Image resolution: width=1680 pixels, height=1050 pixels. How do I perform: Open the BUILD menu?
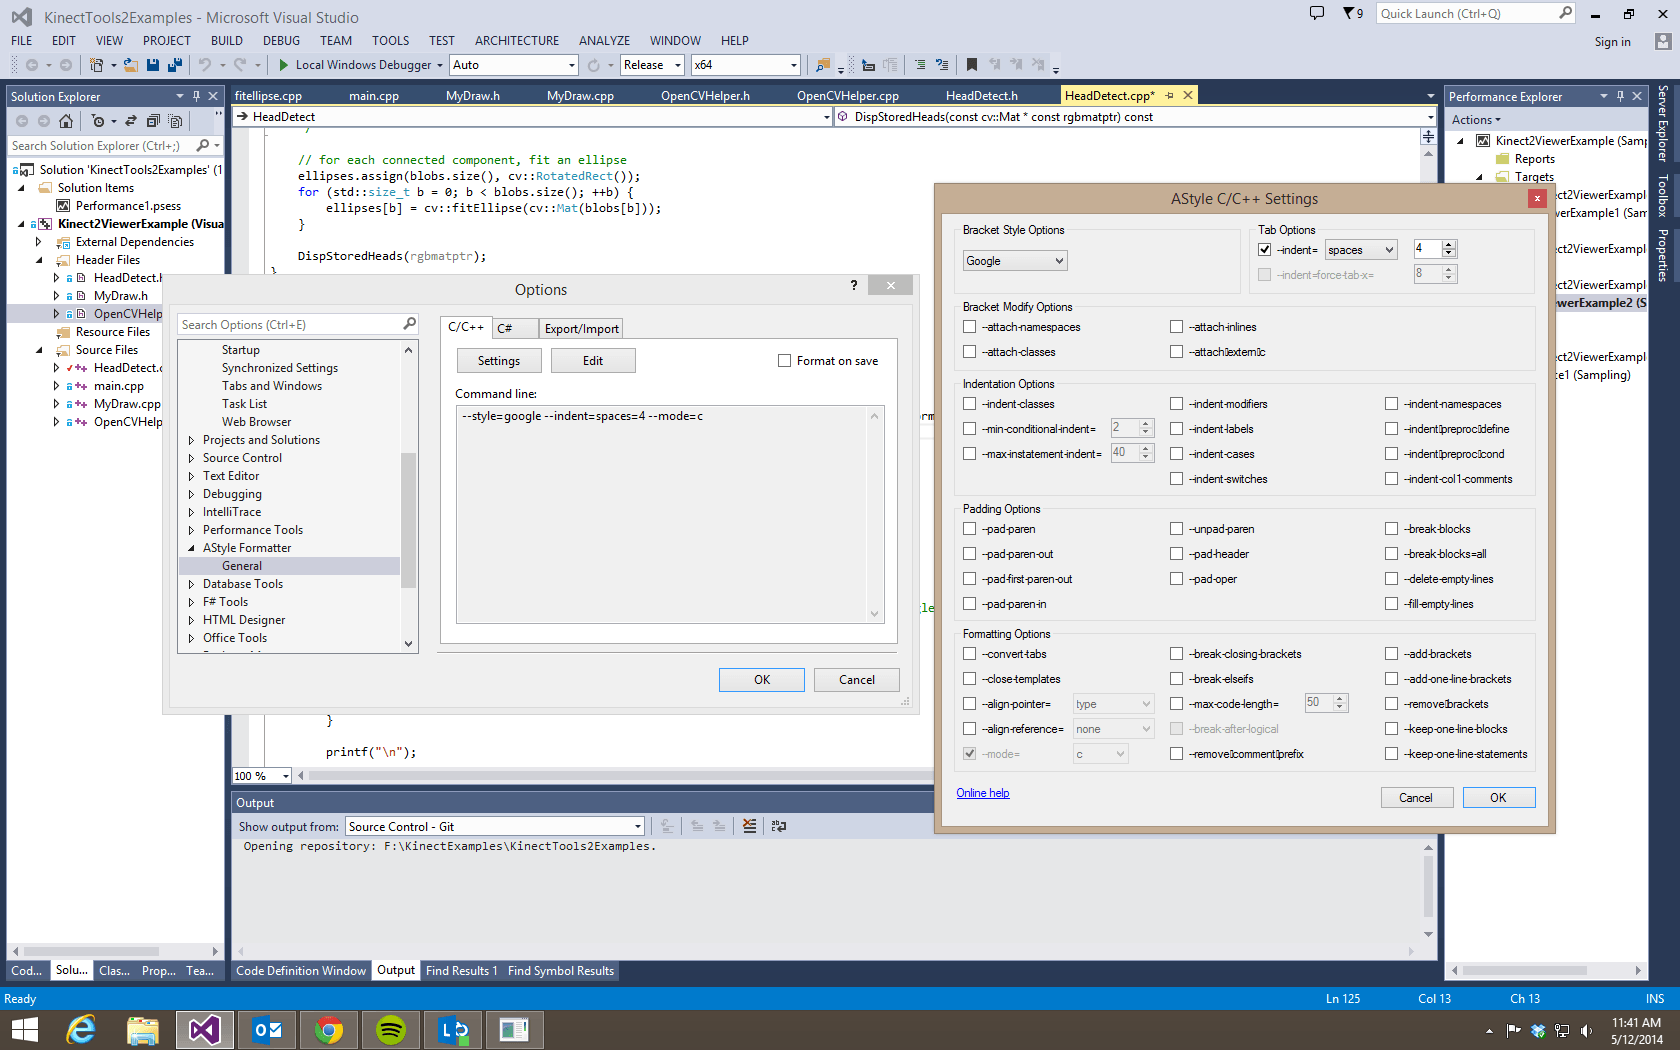pyautogui.click(x=227, y=41)
